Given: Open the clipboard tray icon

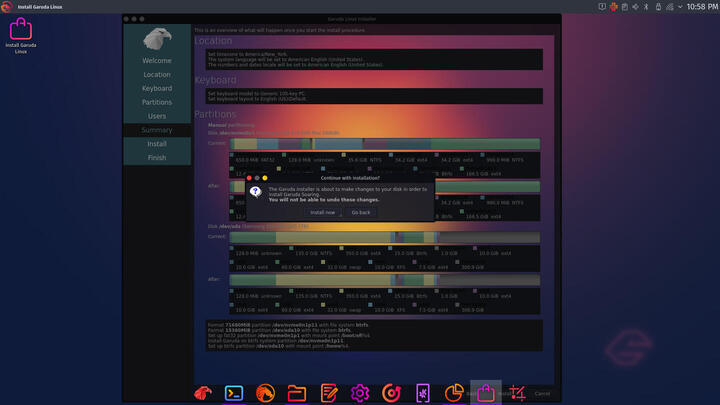Looking at the screenshot, I should pos(624,6).
